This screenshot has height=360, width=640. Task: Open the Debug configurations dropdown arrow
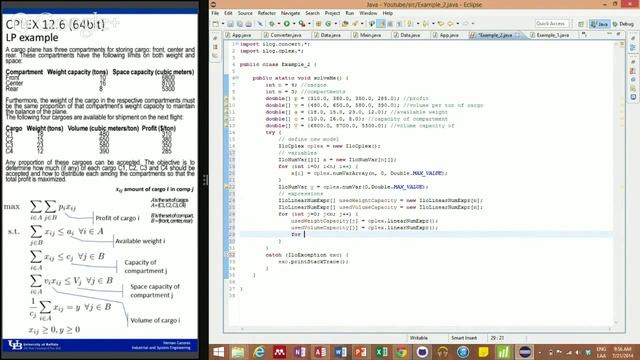[279, 24]
